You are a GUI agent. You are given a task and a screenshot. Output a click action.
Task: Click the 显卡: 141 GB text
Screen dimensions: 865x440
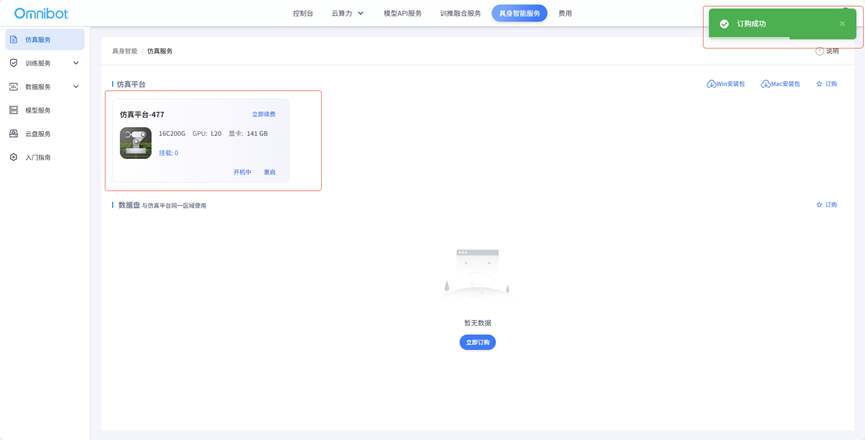(x=248, y=133)
